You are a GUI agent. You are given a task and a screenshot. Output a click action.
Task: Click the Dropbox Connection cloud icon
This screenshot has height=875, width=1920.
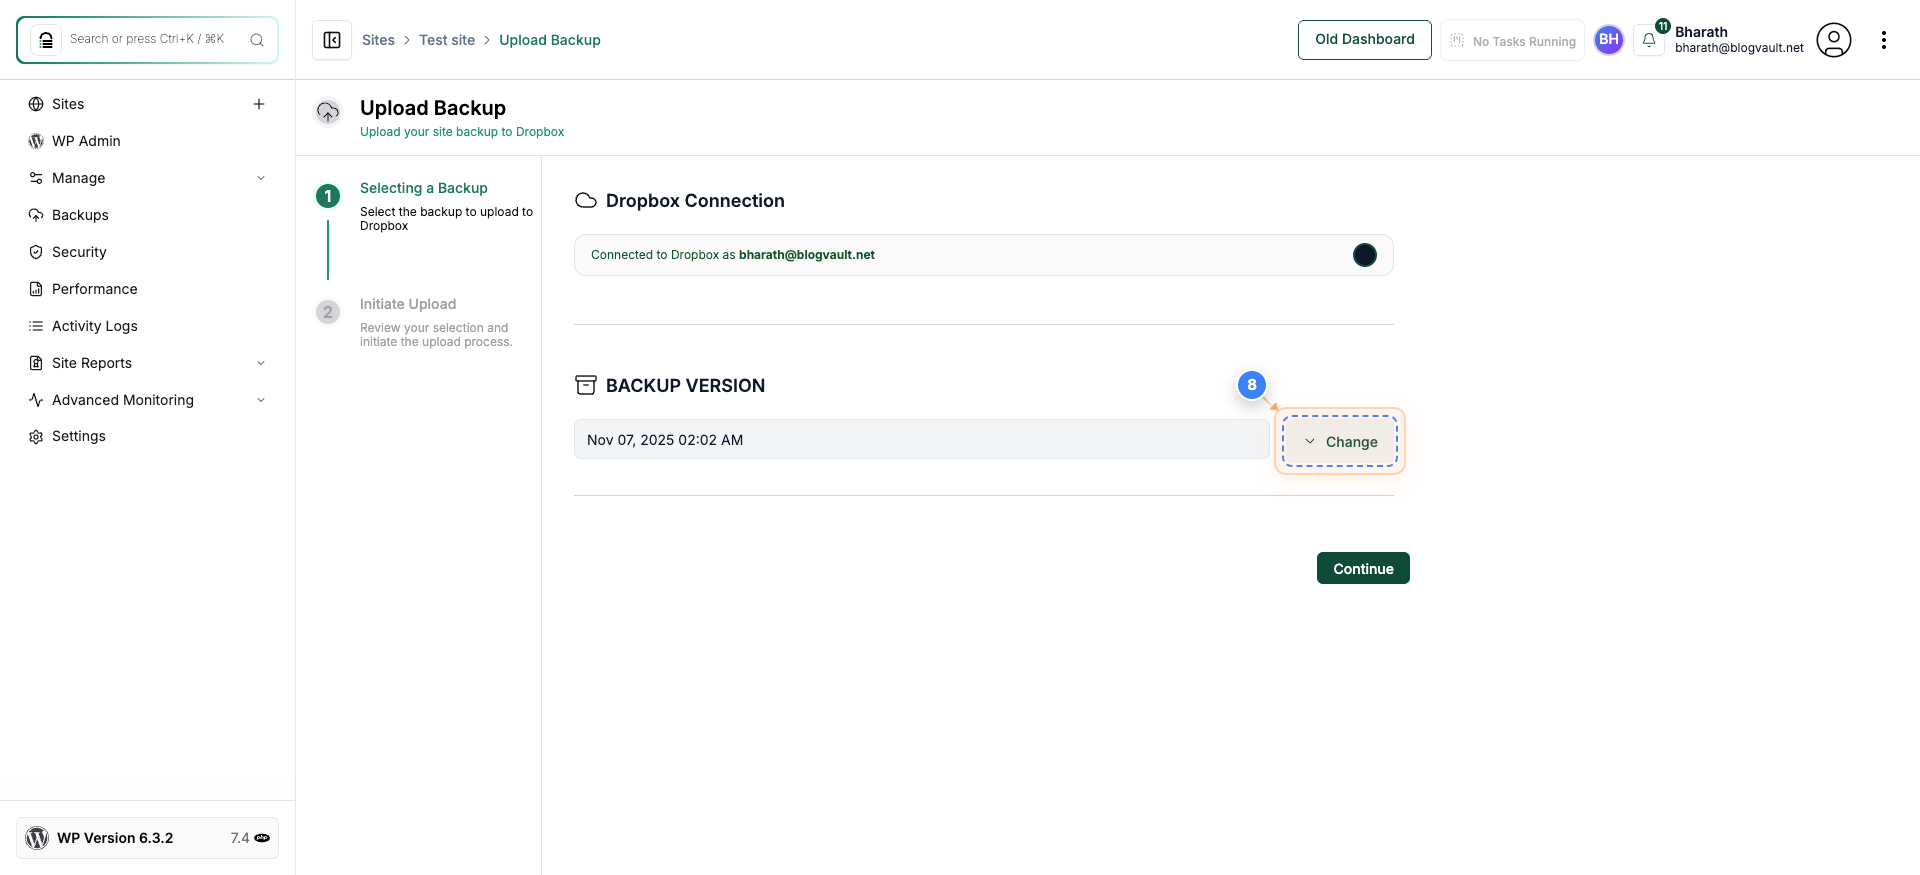[x=586, y=201]
